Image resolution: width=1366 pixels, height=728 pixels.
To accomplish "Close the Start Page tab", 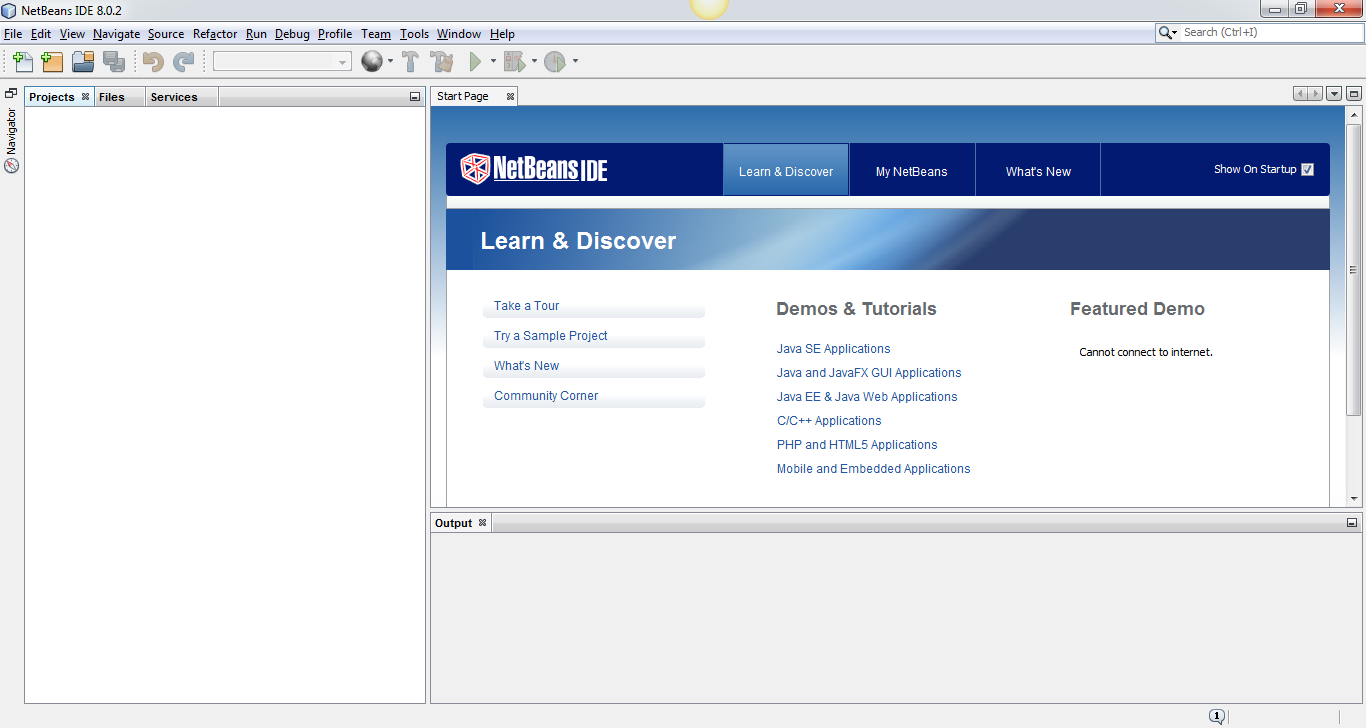I will pos(510,97).
